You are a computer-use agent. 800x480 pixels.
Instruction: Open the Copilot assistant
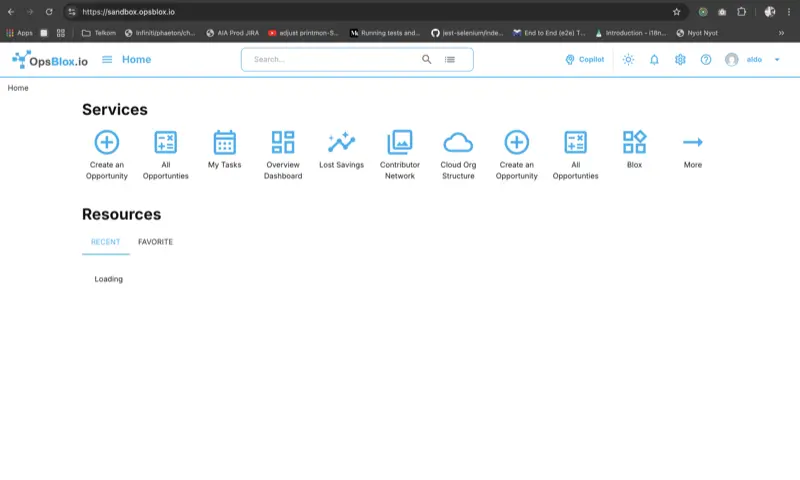point(584,60)
